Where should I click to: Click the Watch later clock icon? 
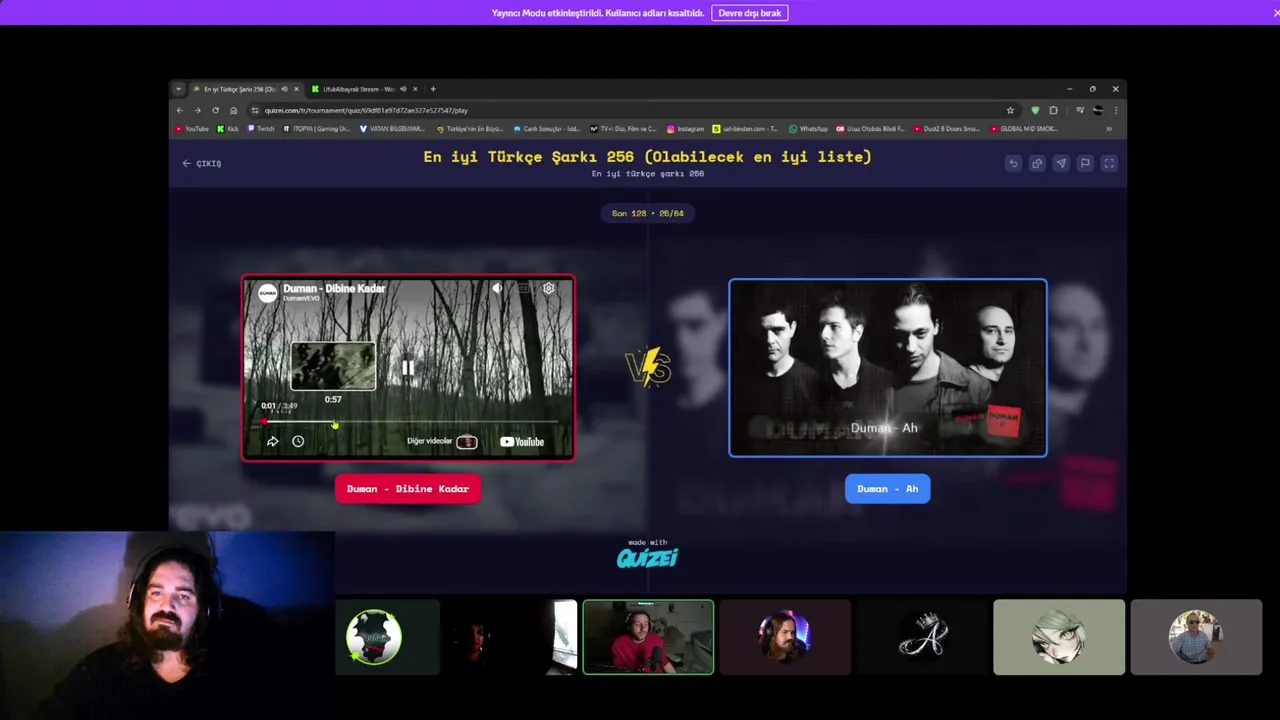point(298,441)
